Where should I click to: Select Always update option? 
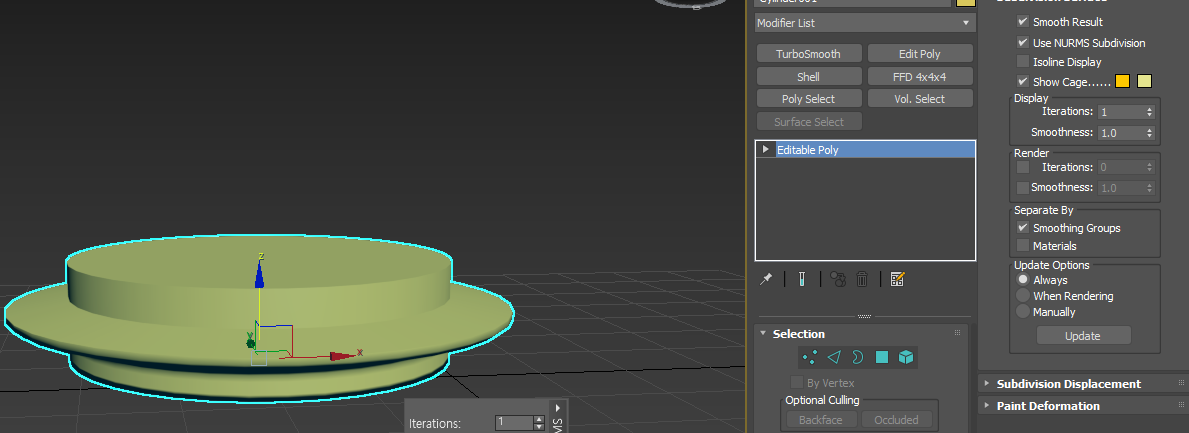(1023, 280)
